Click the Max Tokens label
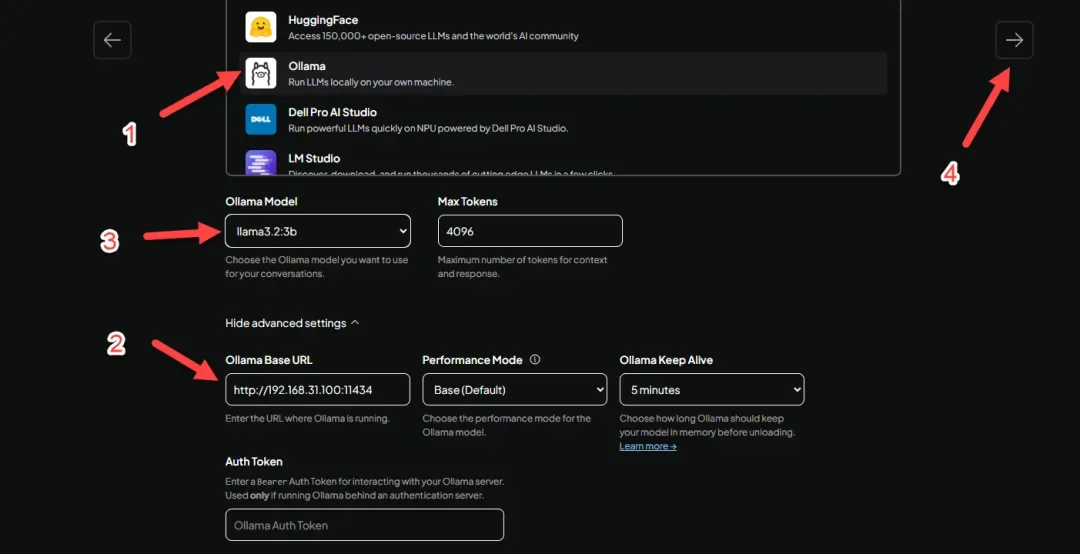Viewport: 1080px width, 554px height. (x=467, y=201)
